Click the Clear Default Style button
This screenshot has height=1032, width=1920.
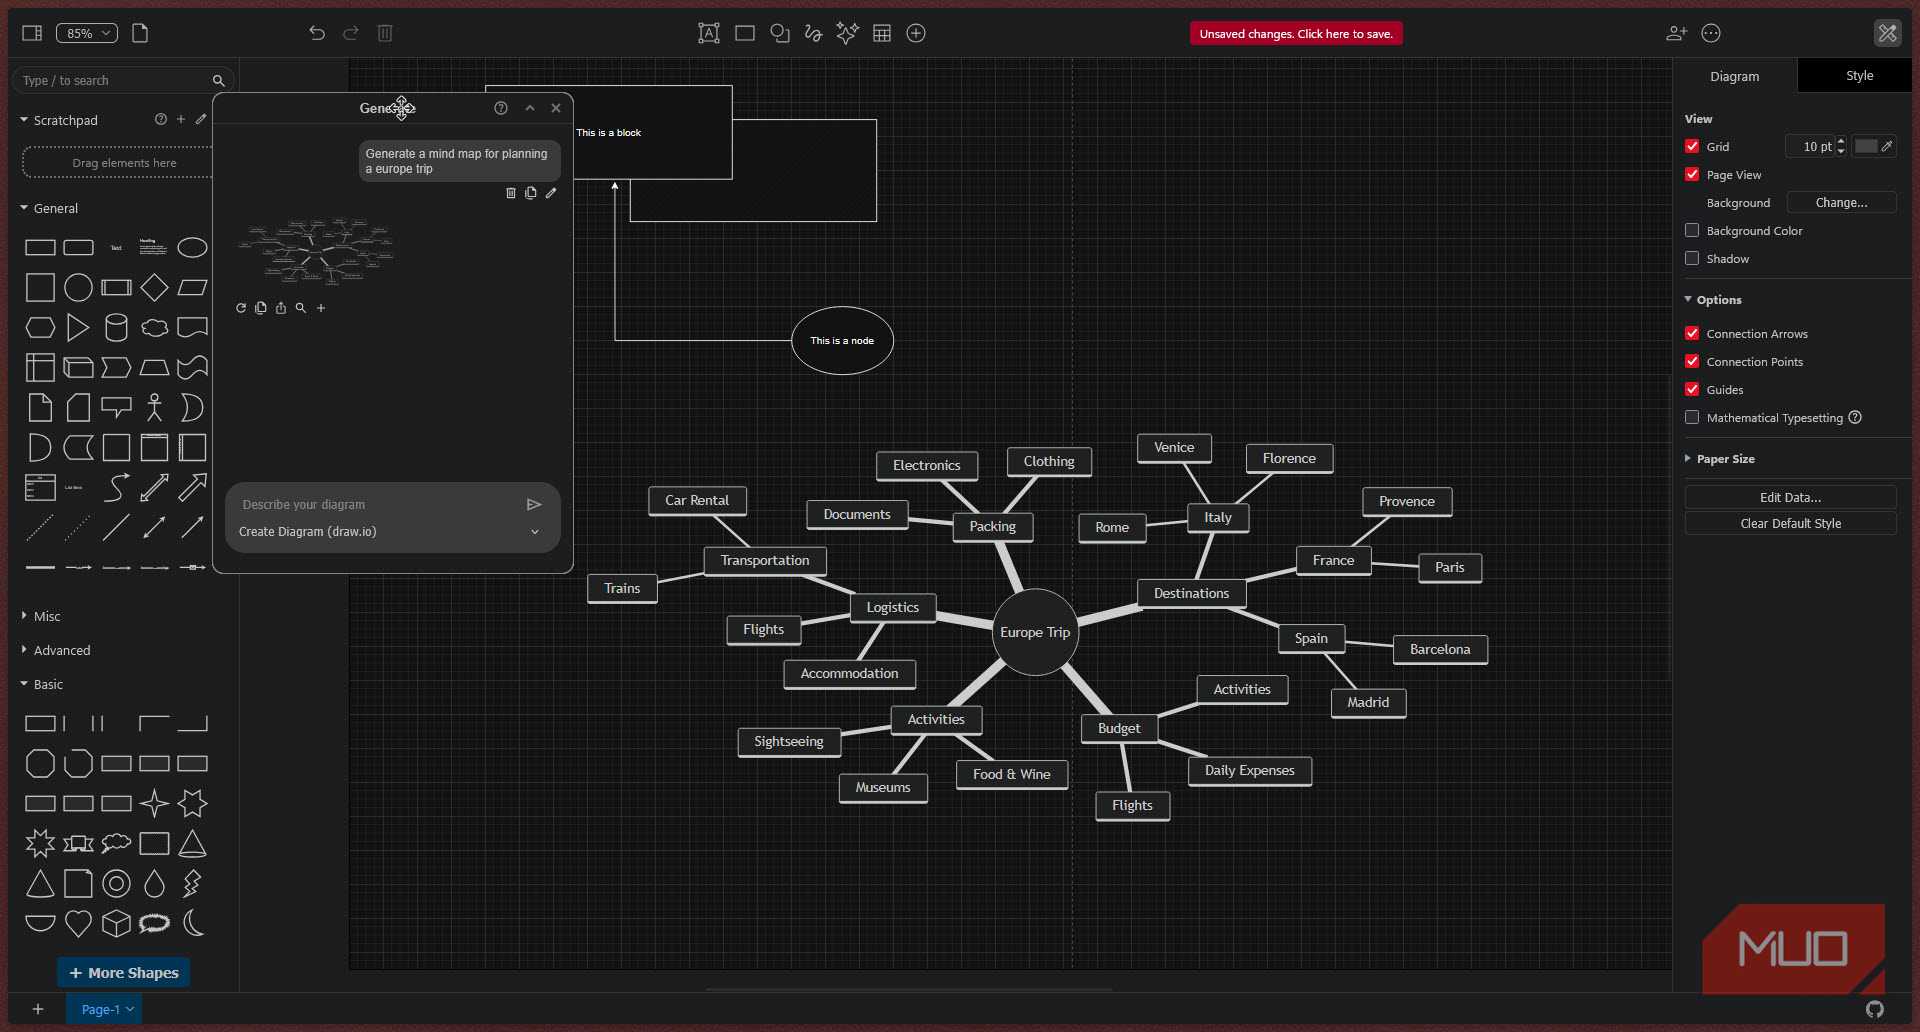[1790, 523]
